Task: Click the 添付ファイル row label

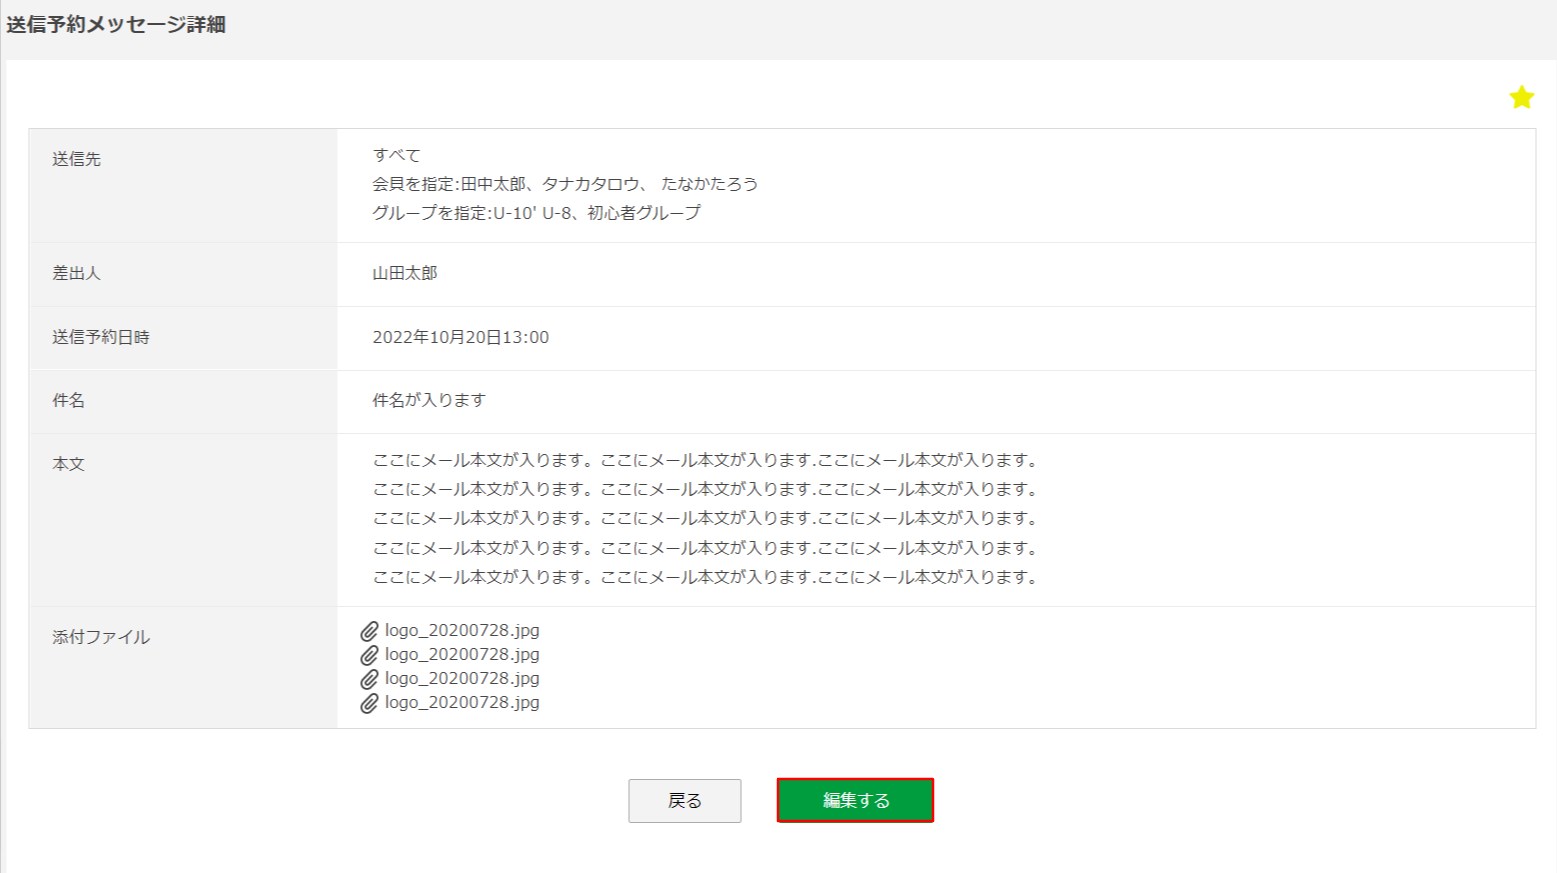Action: point(101,637)
